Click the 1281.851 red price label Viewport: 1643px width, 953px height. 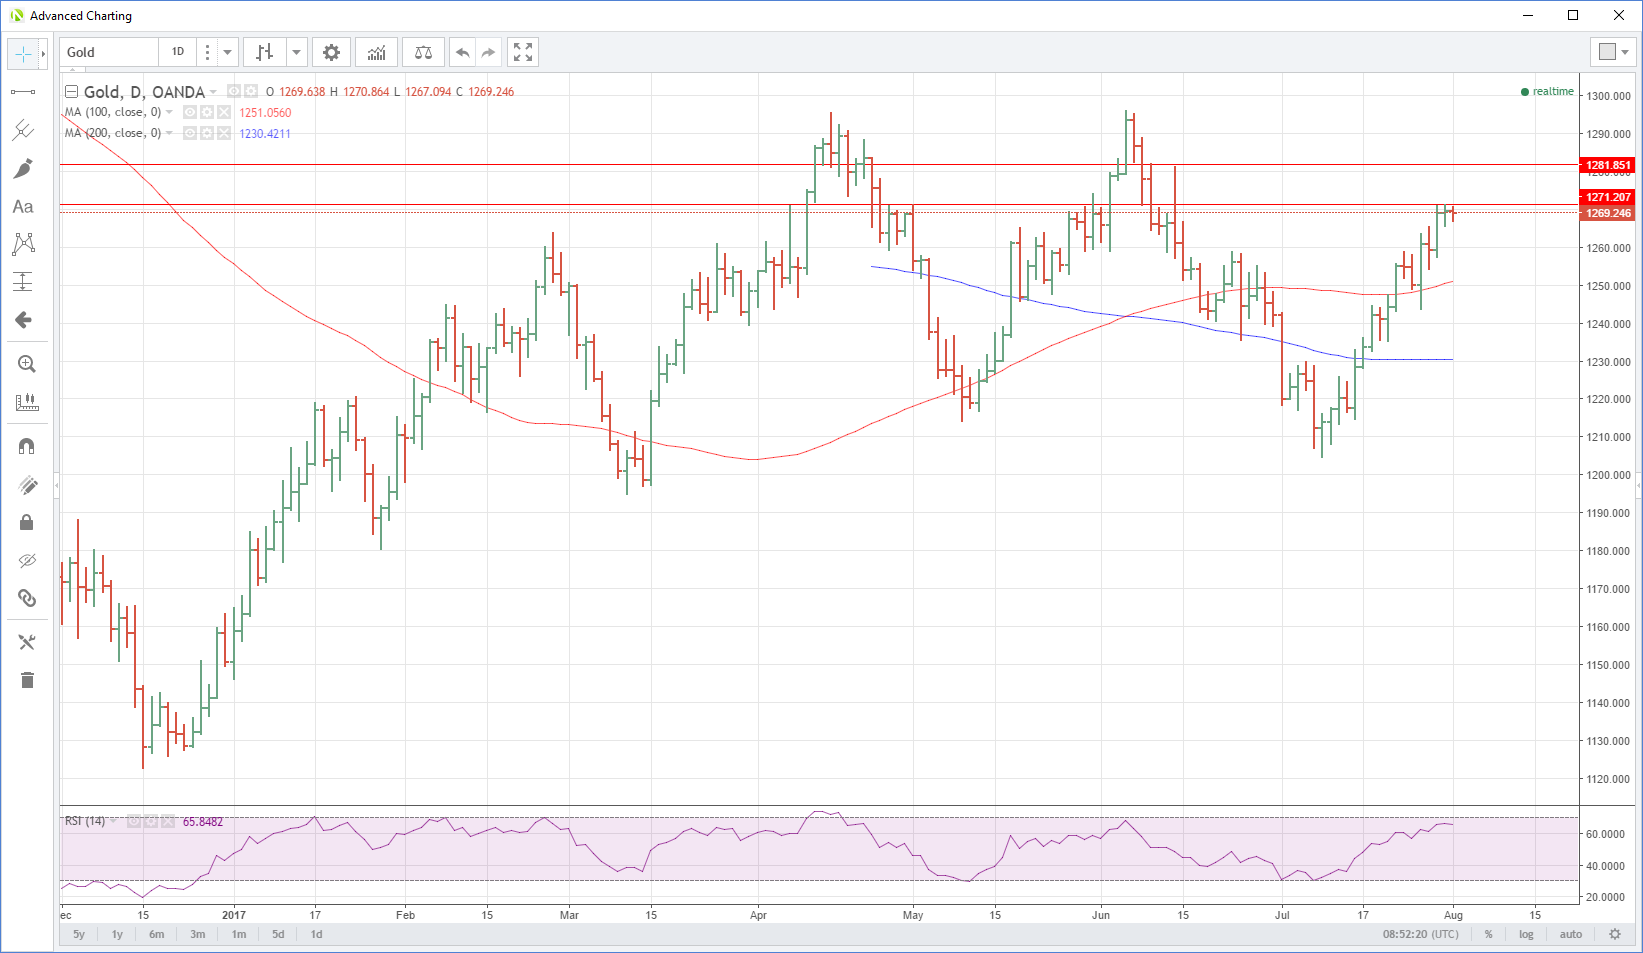click(1608, 165)
